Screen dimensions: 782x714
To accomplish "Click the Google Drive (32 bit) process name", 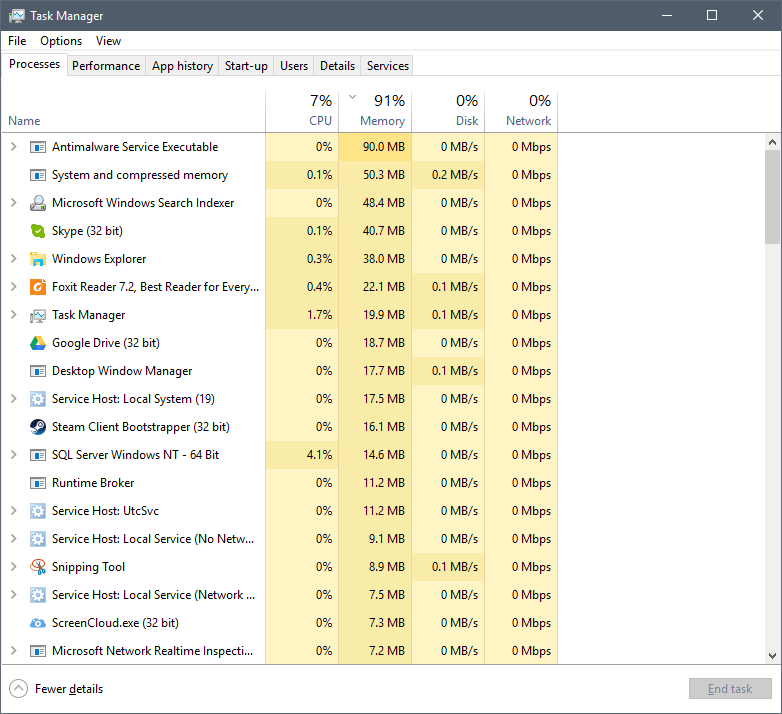I will pos(106,343).
